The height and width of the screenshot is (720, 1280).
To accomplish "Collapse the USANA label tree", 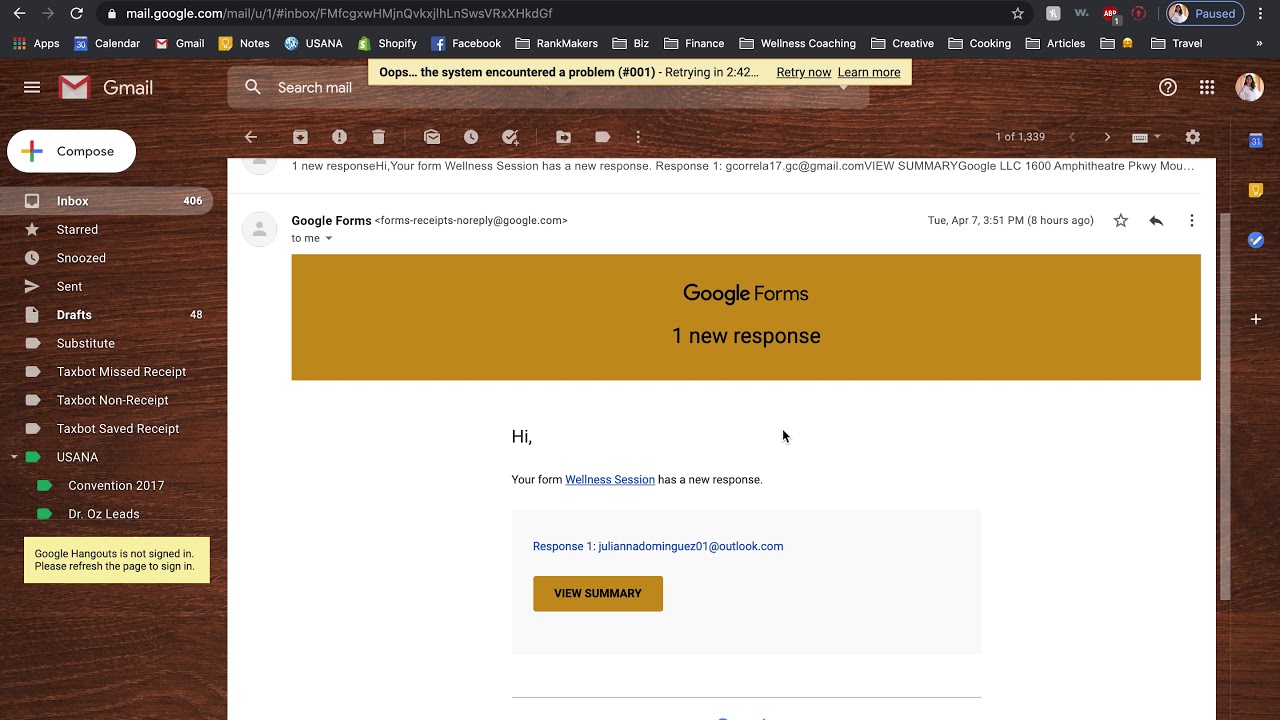I will point(14,457).
